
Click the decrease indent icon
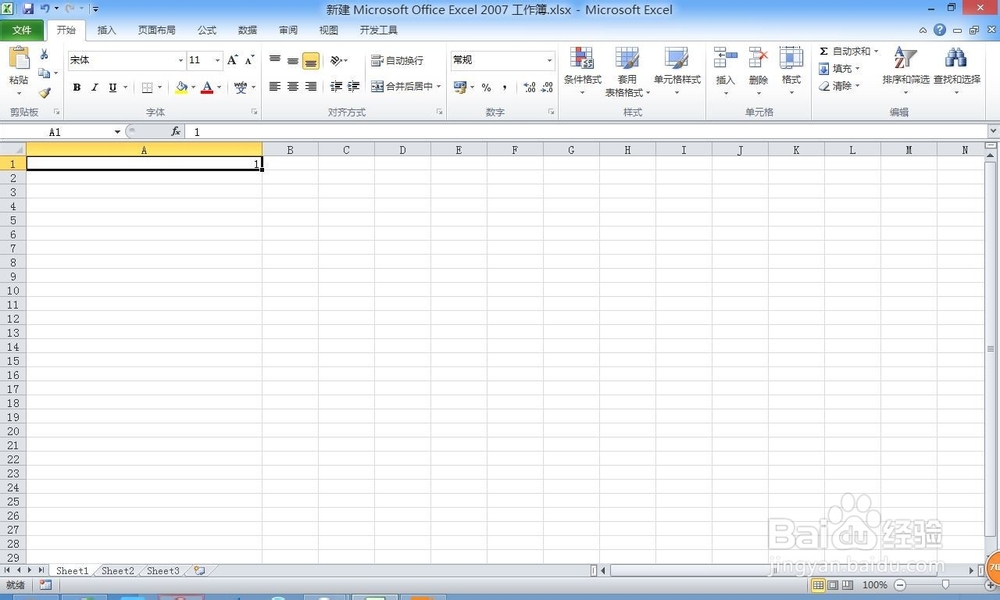[336, 86]
